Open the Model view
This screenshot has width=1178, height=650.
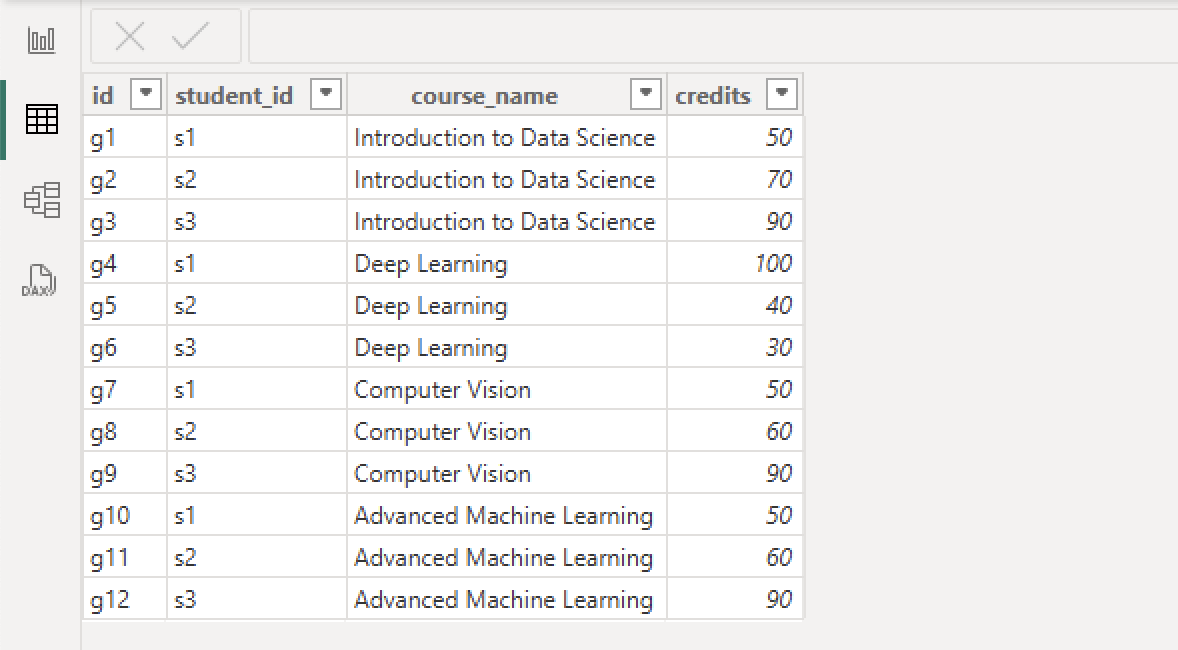tap(40, 200)
